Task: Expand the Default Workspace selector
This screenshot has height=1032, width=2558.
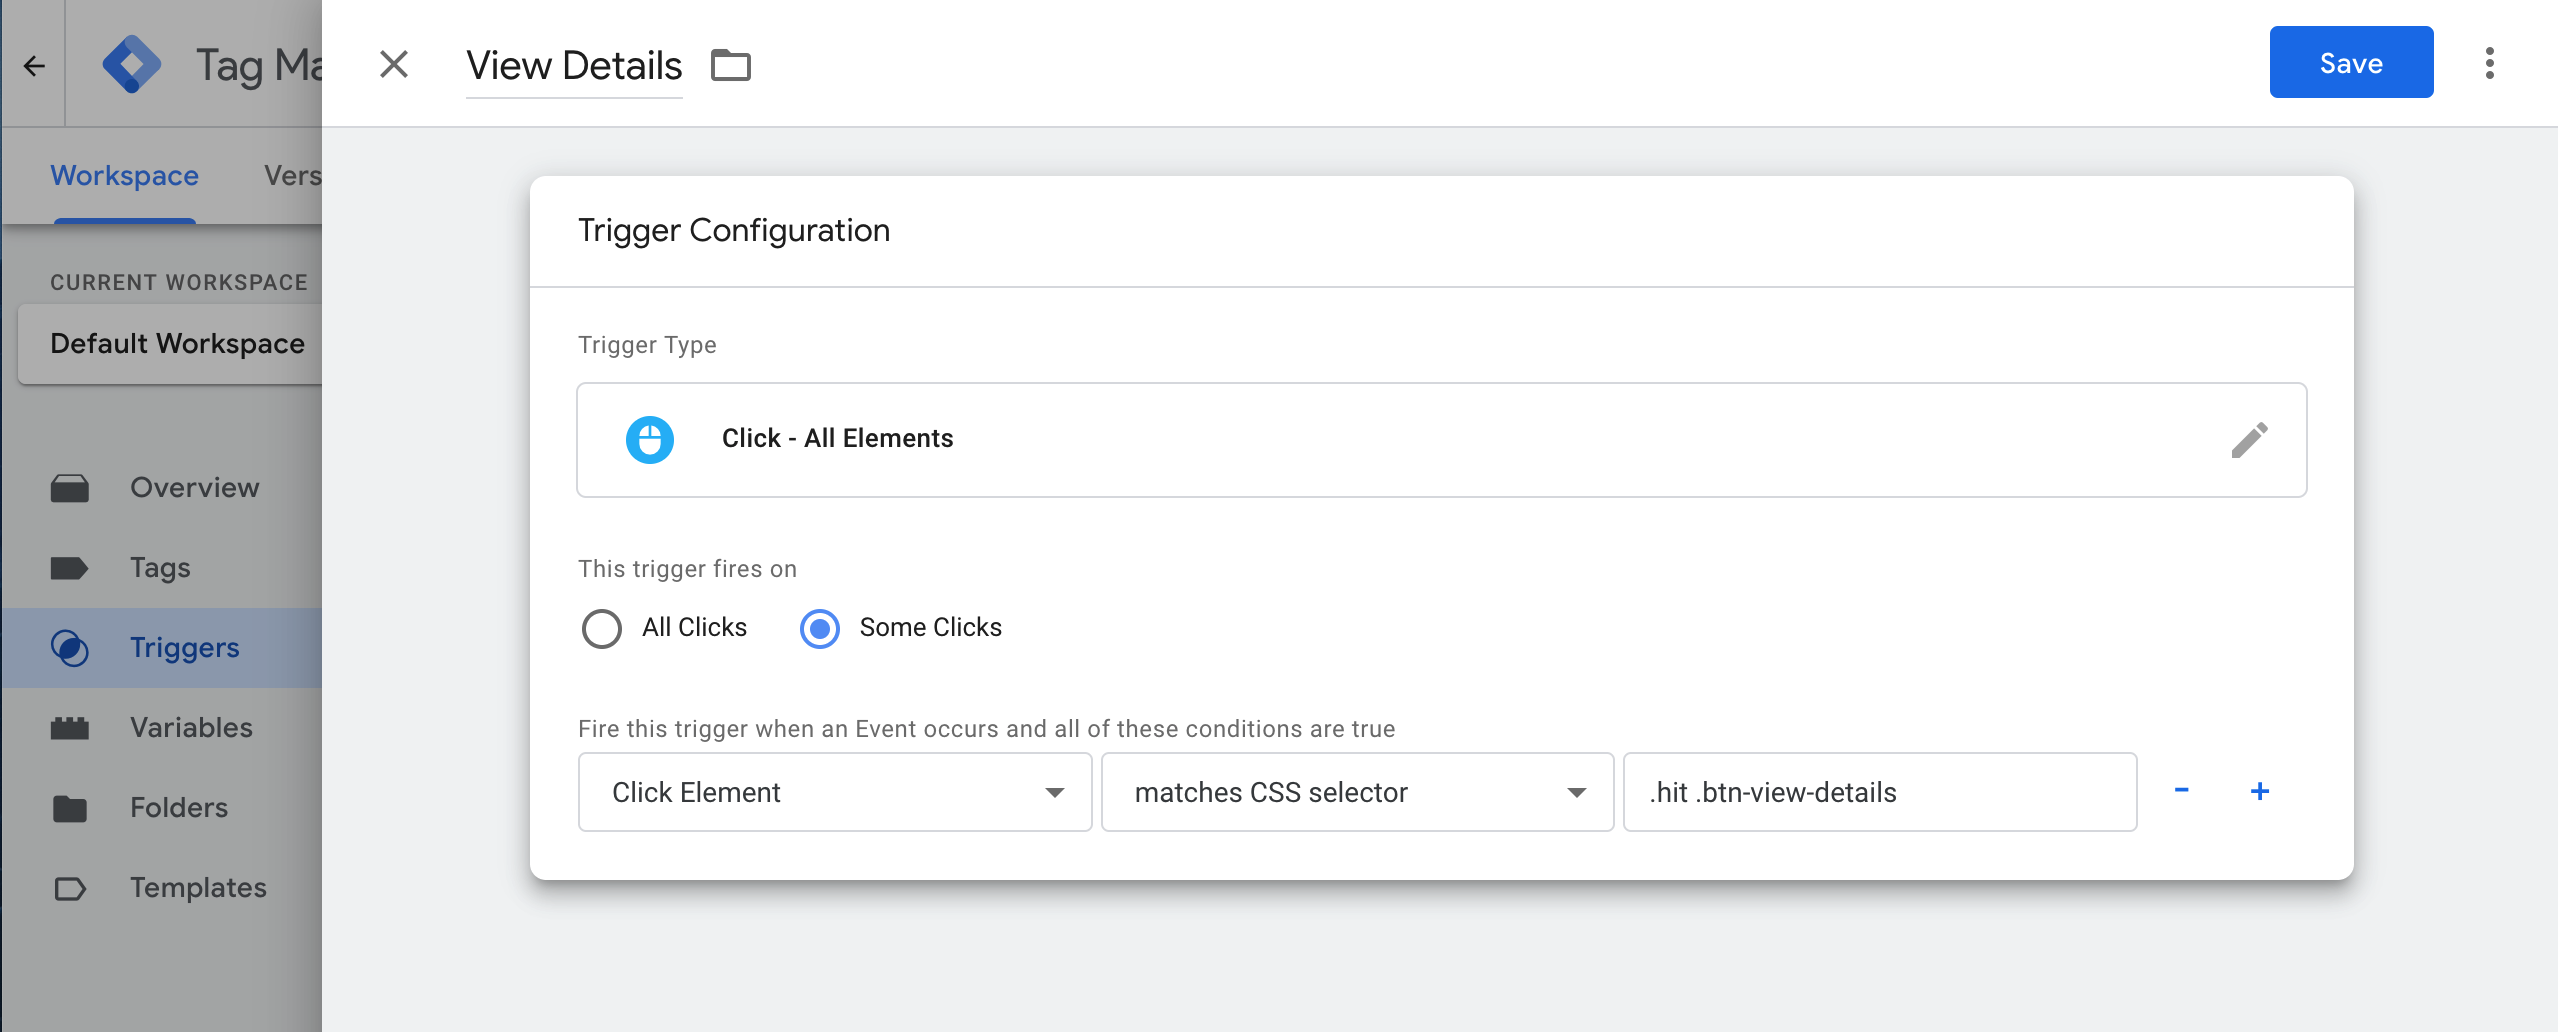Action: (x=176, y=343)
